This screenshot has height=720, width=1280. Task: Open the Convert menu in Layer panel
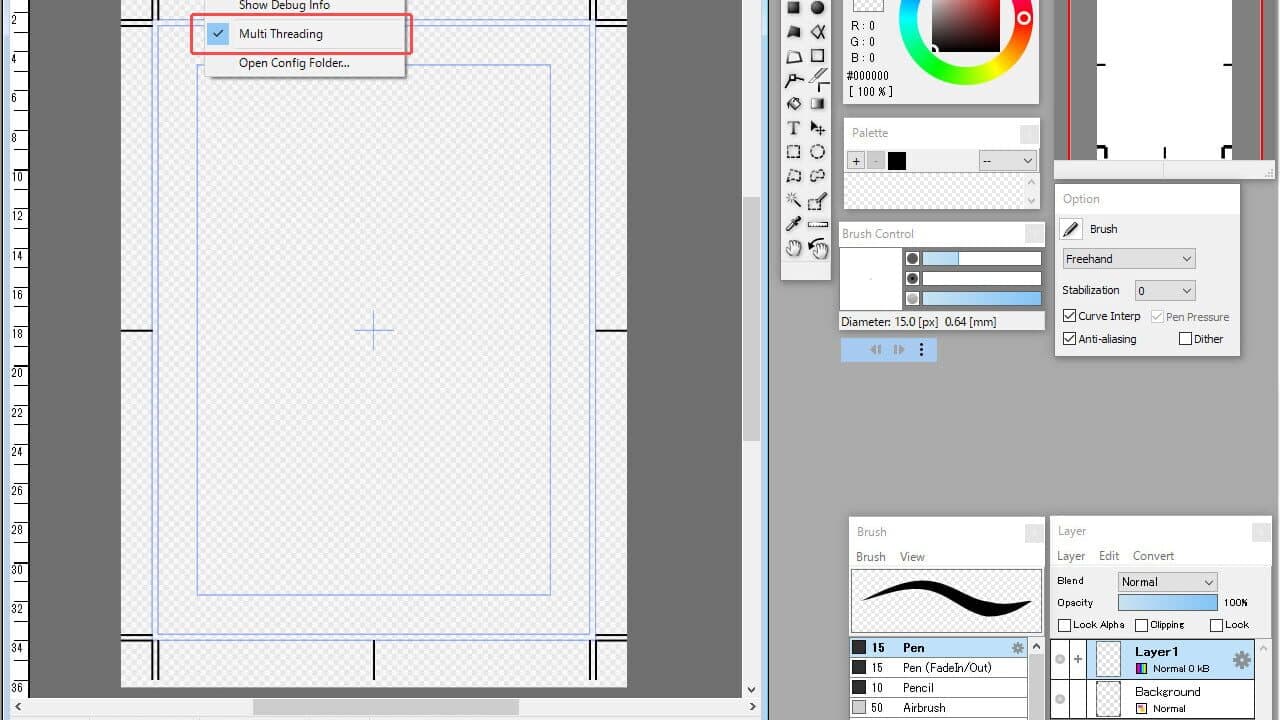[x=1153, y=556]
